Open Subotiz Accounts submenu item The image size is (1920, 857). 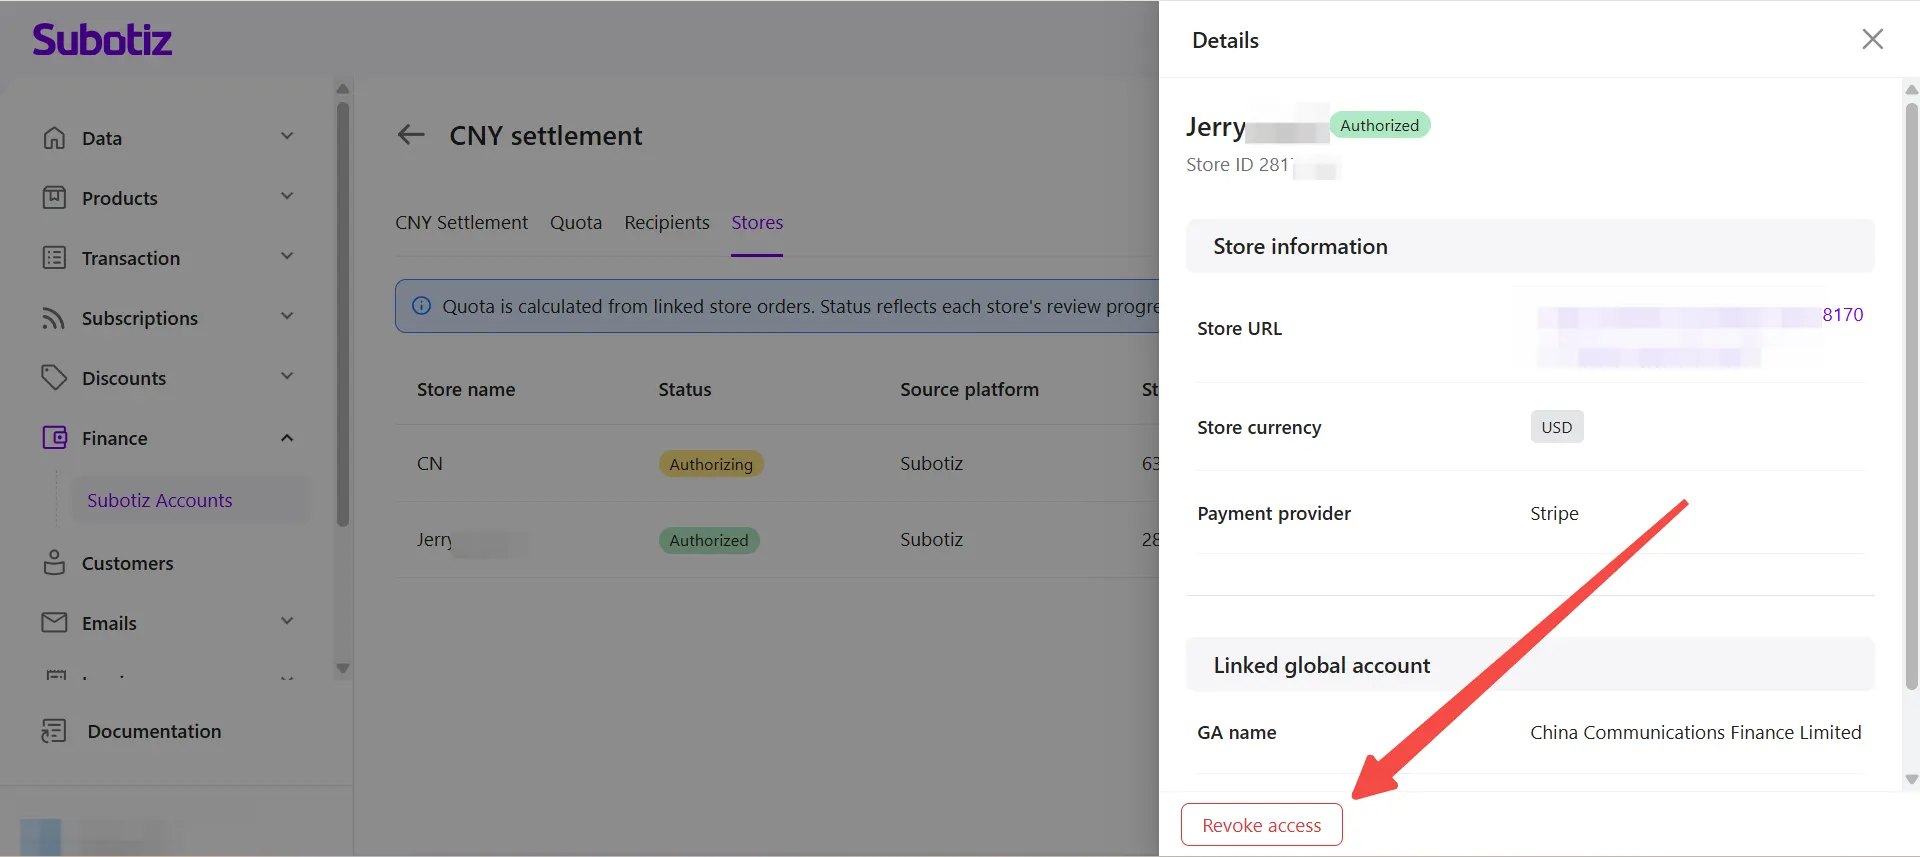pos(190,500)
